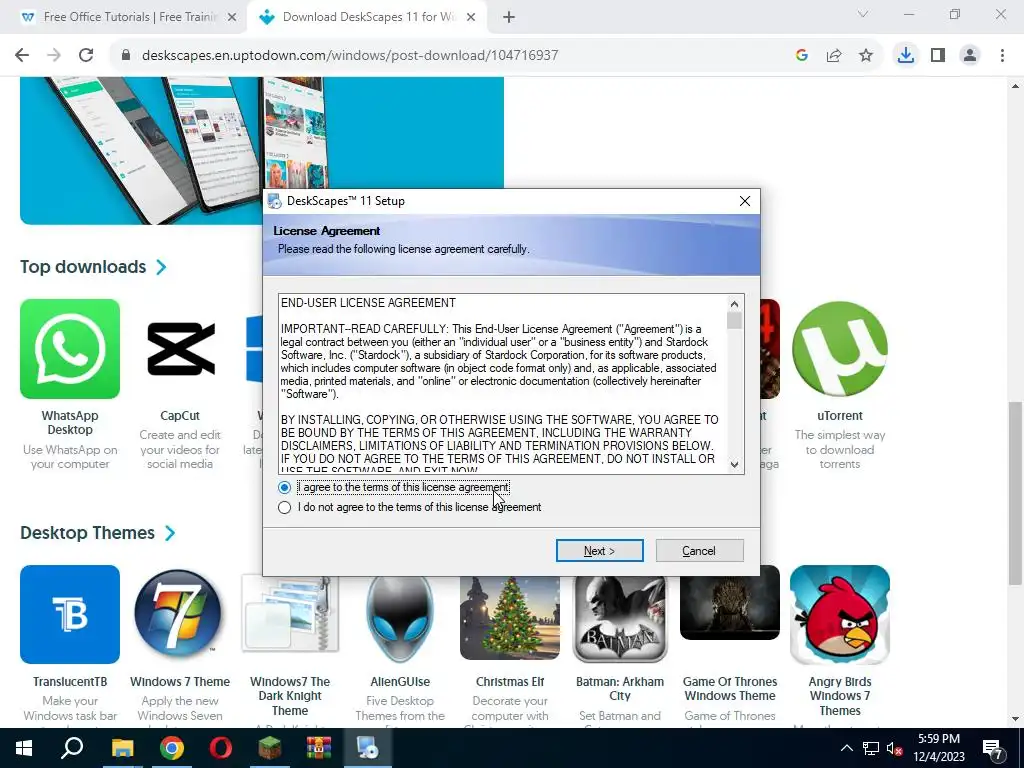Click the license agreement scrollbar thumb
The height and width of the screenshot is (768, 1024).
(x=735, y=321)
